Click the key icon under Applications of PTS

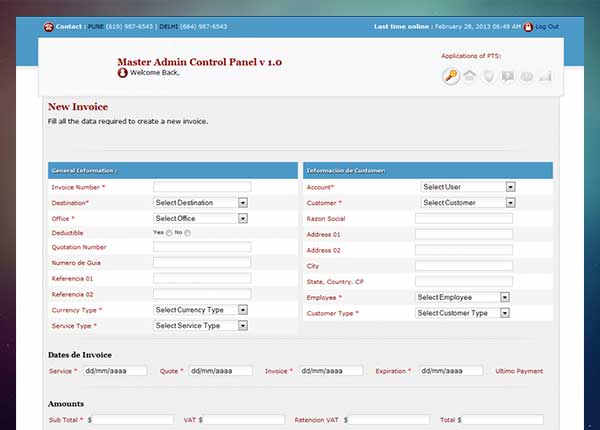click(451, 77)
